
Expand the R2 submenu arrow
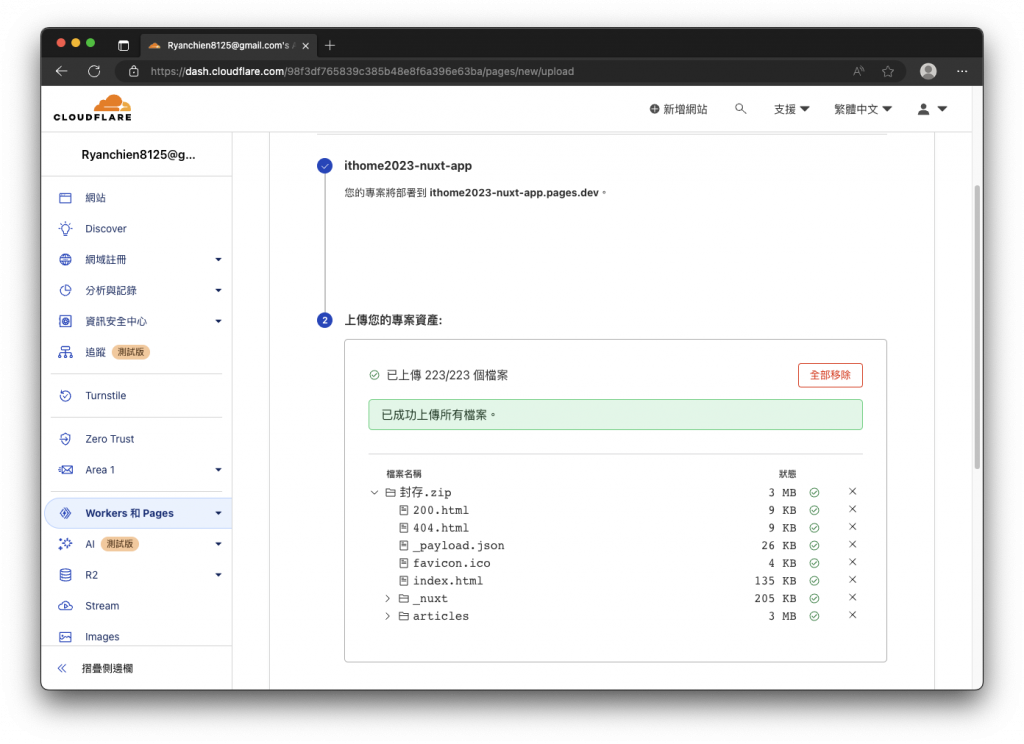click(218, 575)
